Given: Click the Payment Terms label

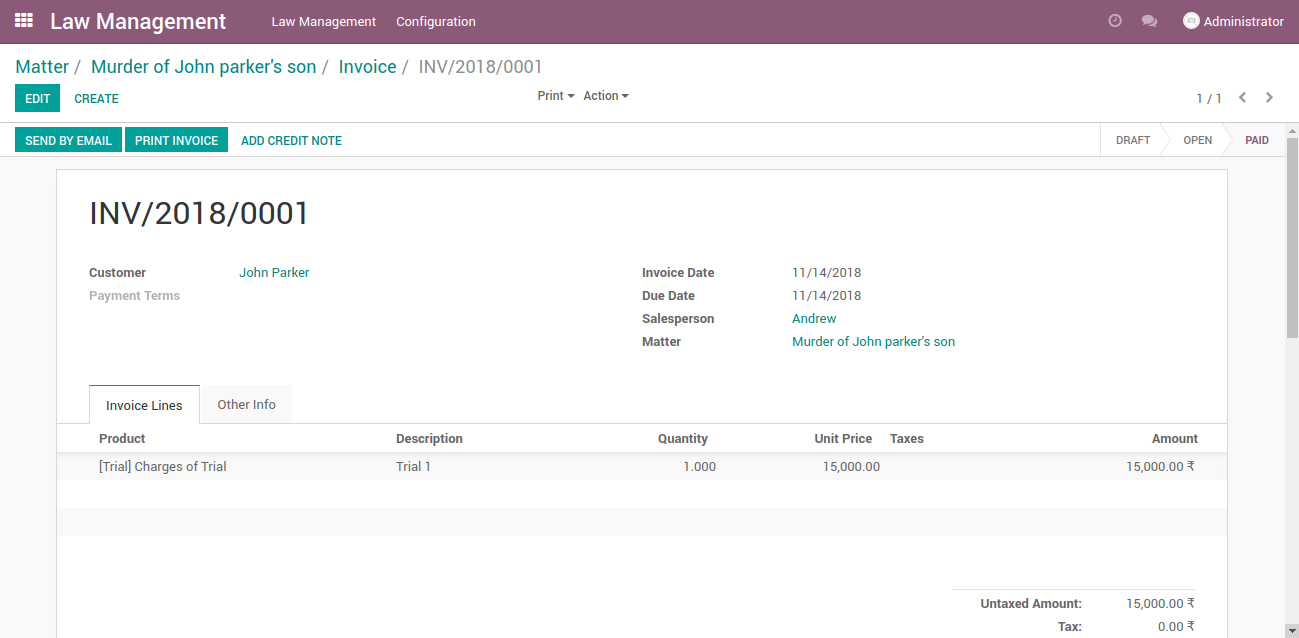Looking at the screenshot, I should tap(134, 295).
